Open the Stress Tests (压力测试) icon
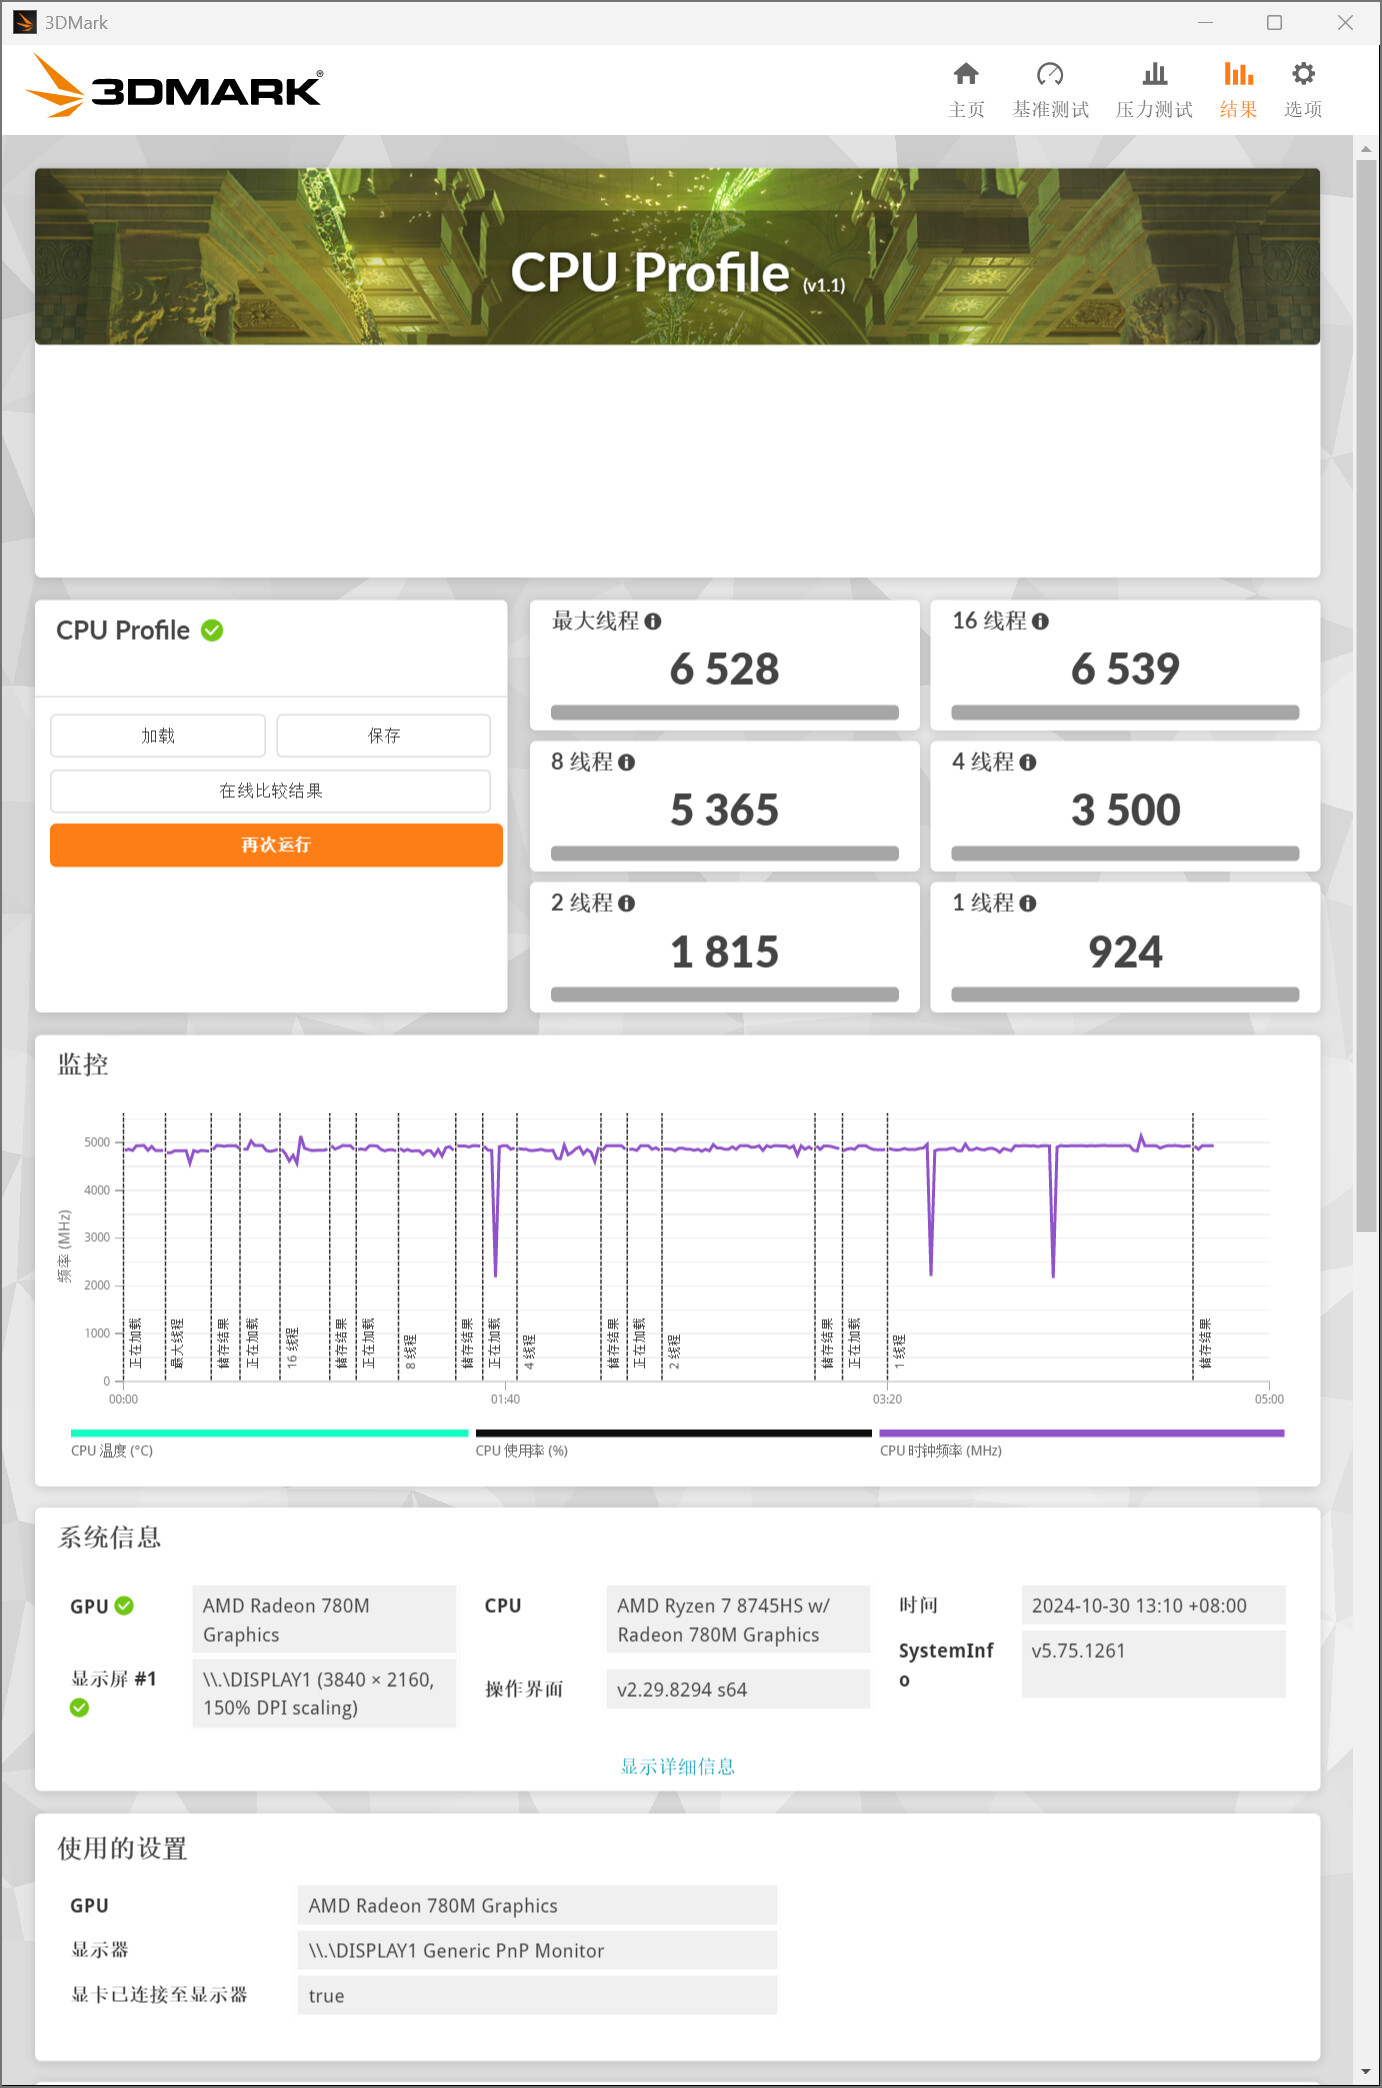This screenshot has height=2088, width=1382. 1154,75
